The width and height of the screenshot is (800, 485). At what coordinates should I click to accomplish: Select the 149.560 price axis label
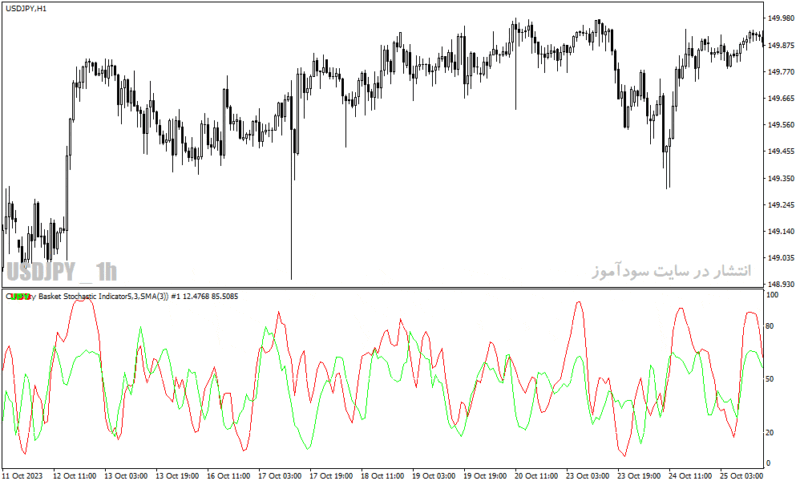pyautogui.click(x=781, y=125)
